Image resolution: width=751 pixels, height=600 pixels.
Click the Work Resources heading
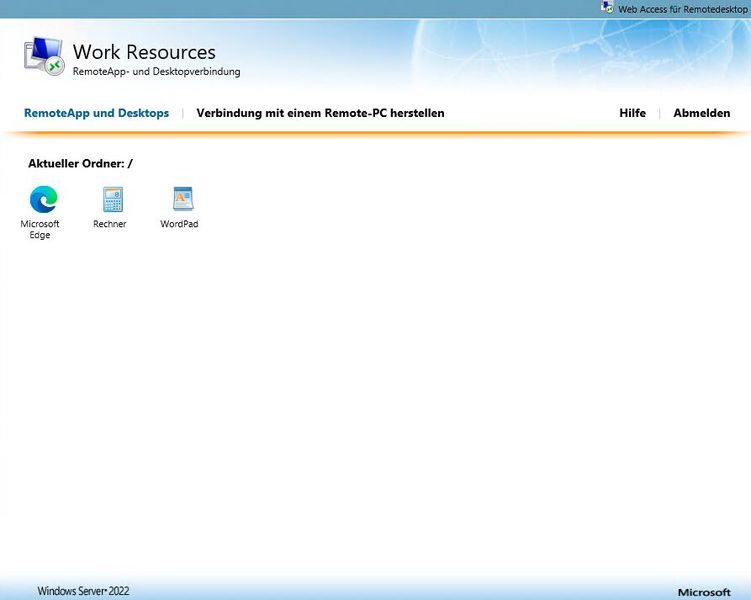click(144, 52)
